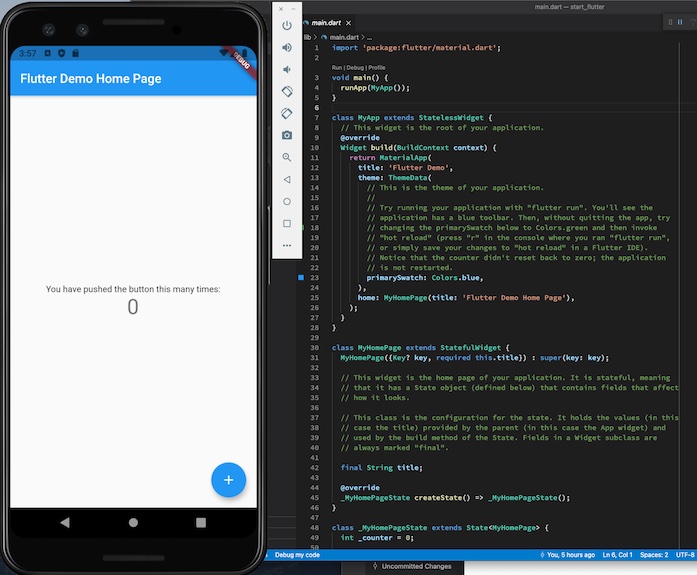Lower volume with emulator volume down icon
The image size is (697, 575).
287,69
